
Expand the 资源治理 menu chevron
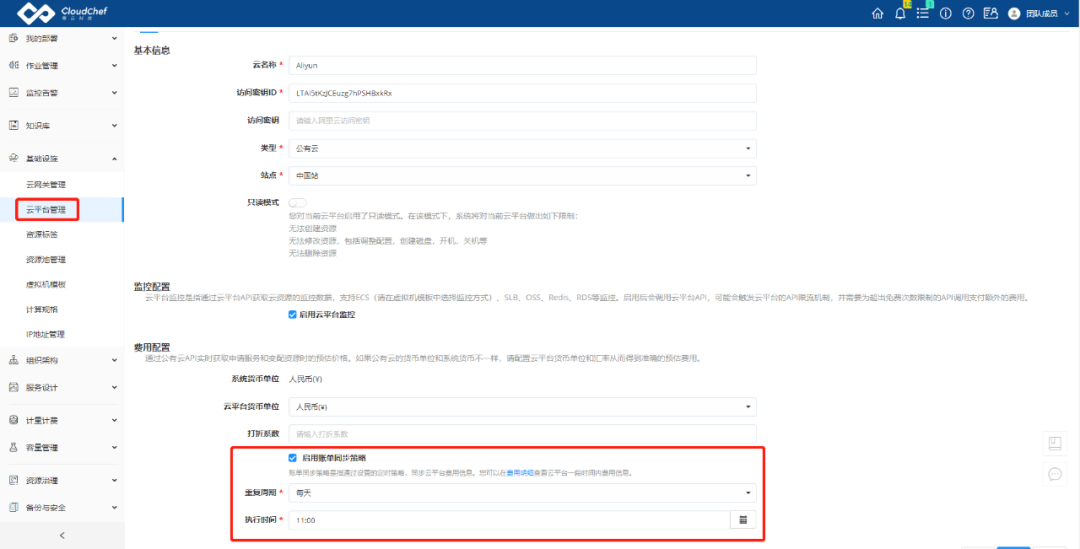pyautogui.click(x=114, y=480)
